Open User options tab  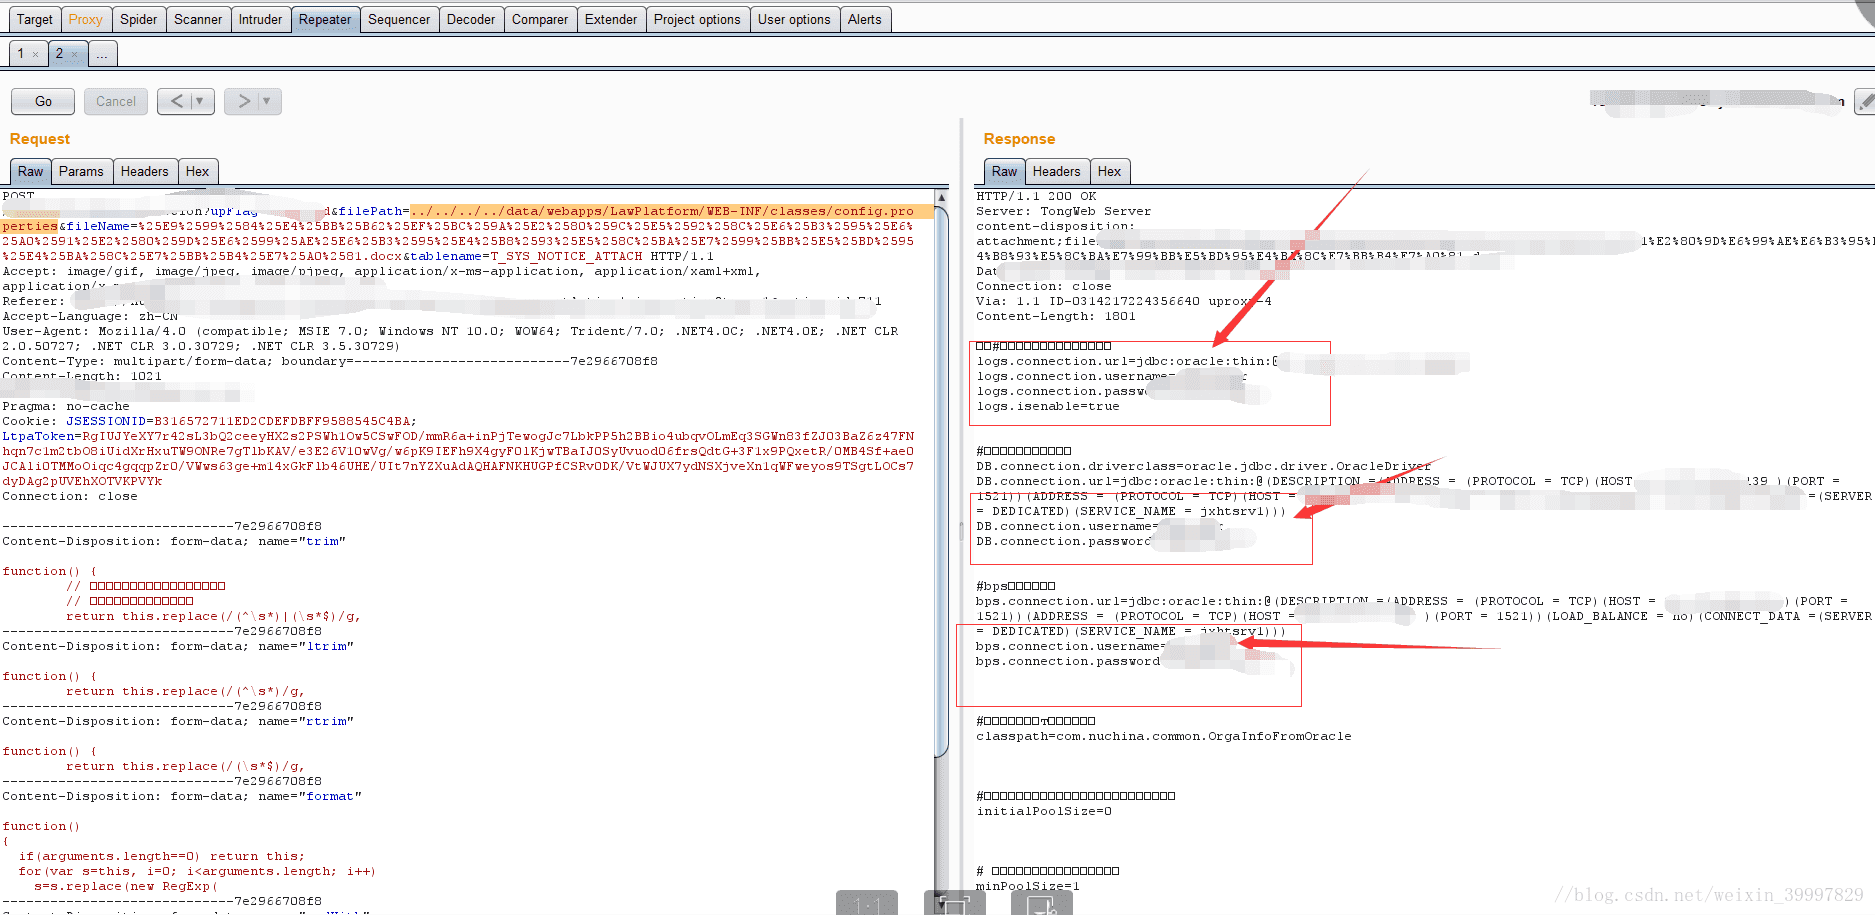[x=794, y=19]
